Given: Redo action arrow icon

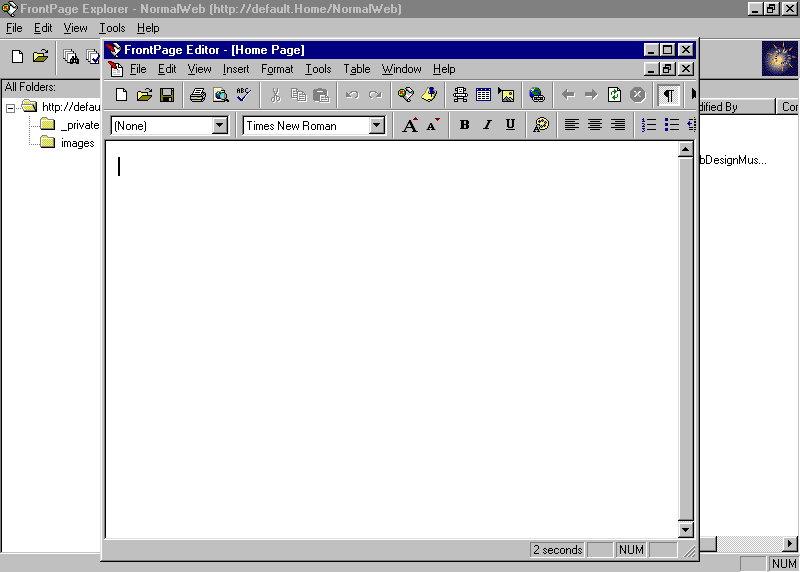Looking at the screenshot, I should (375, 95).
